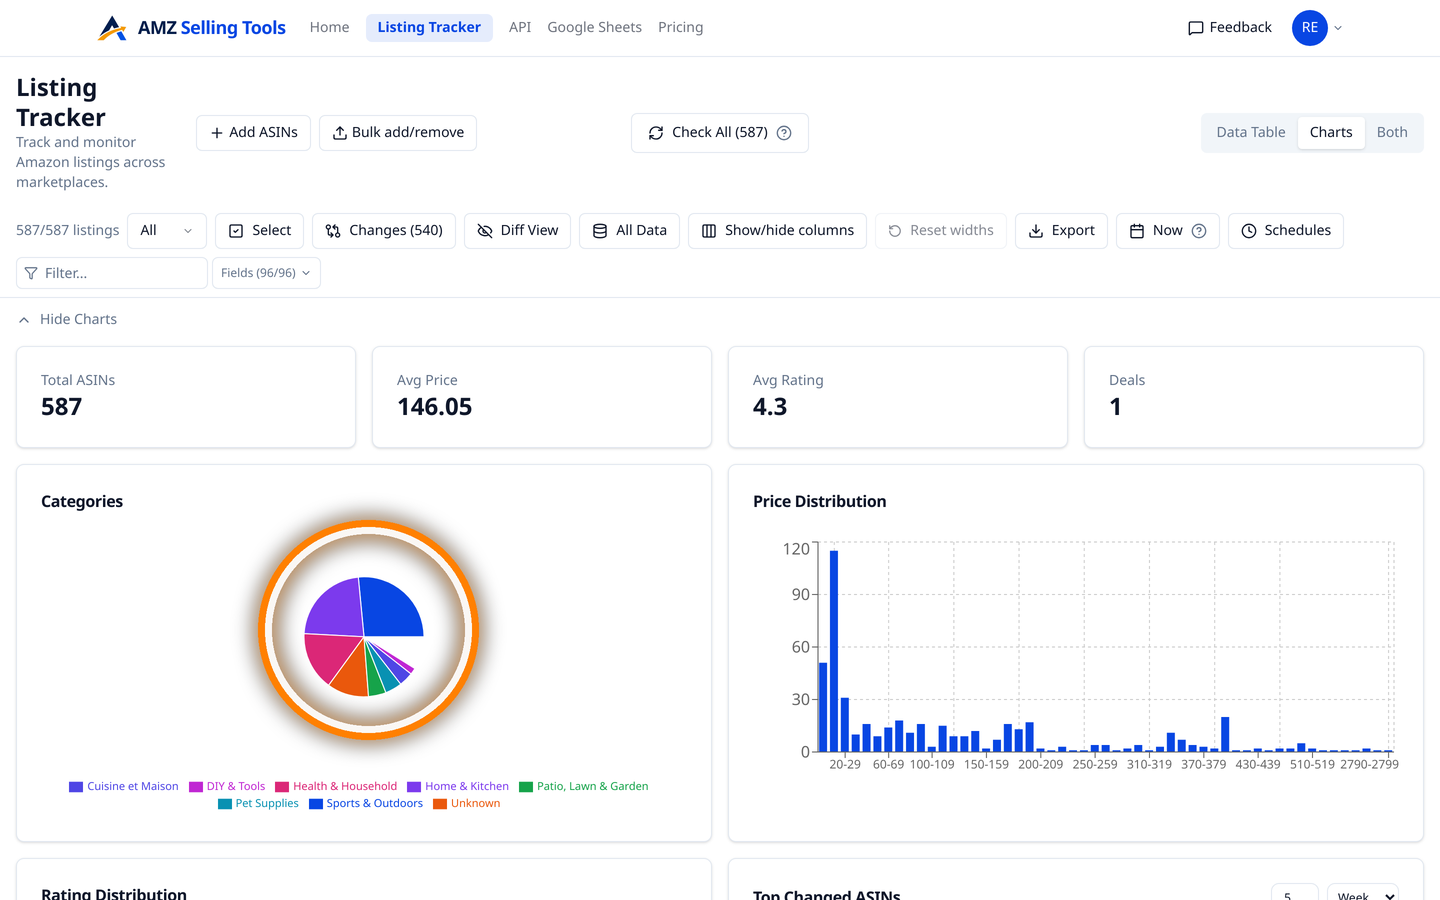Click Check All (587) button
The image size is (1440, 900).
720,133
